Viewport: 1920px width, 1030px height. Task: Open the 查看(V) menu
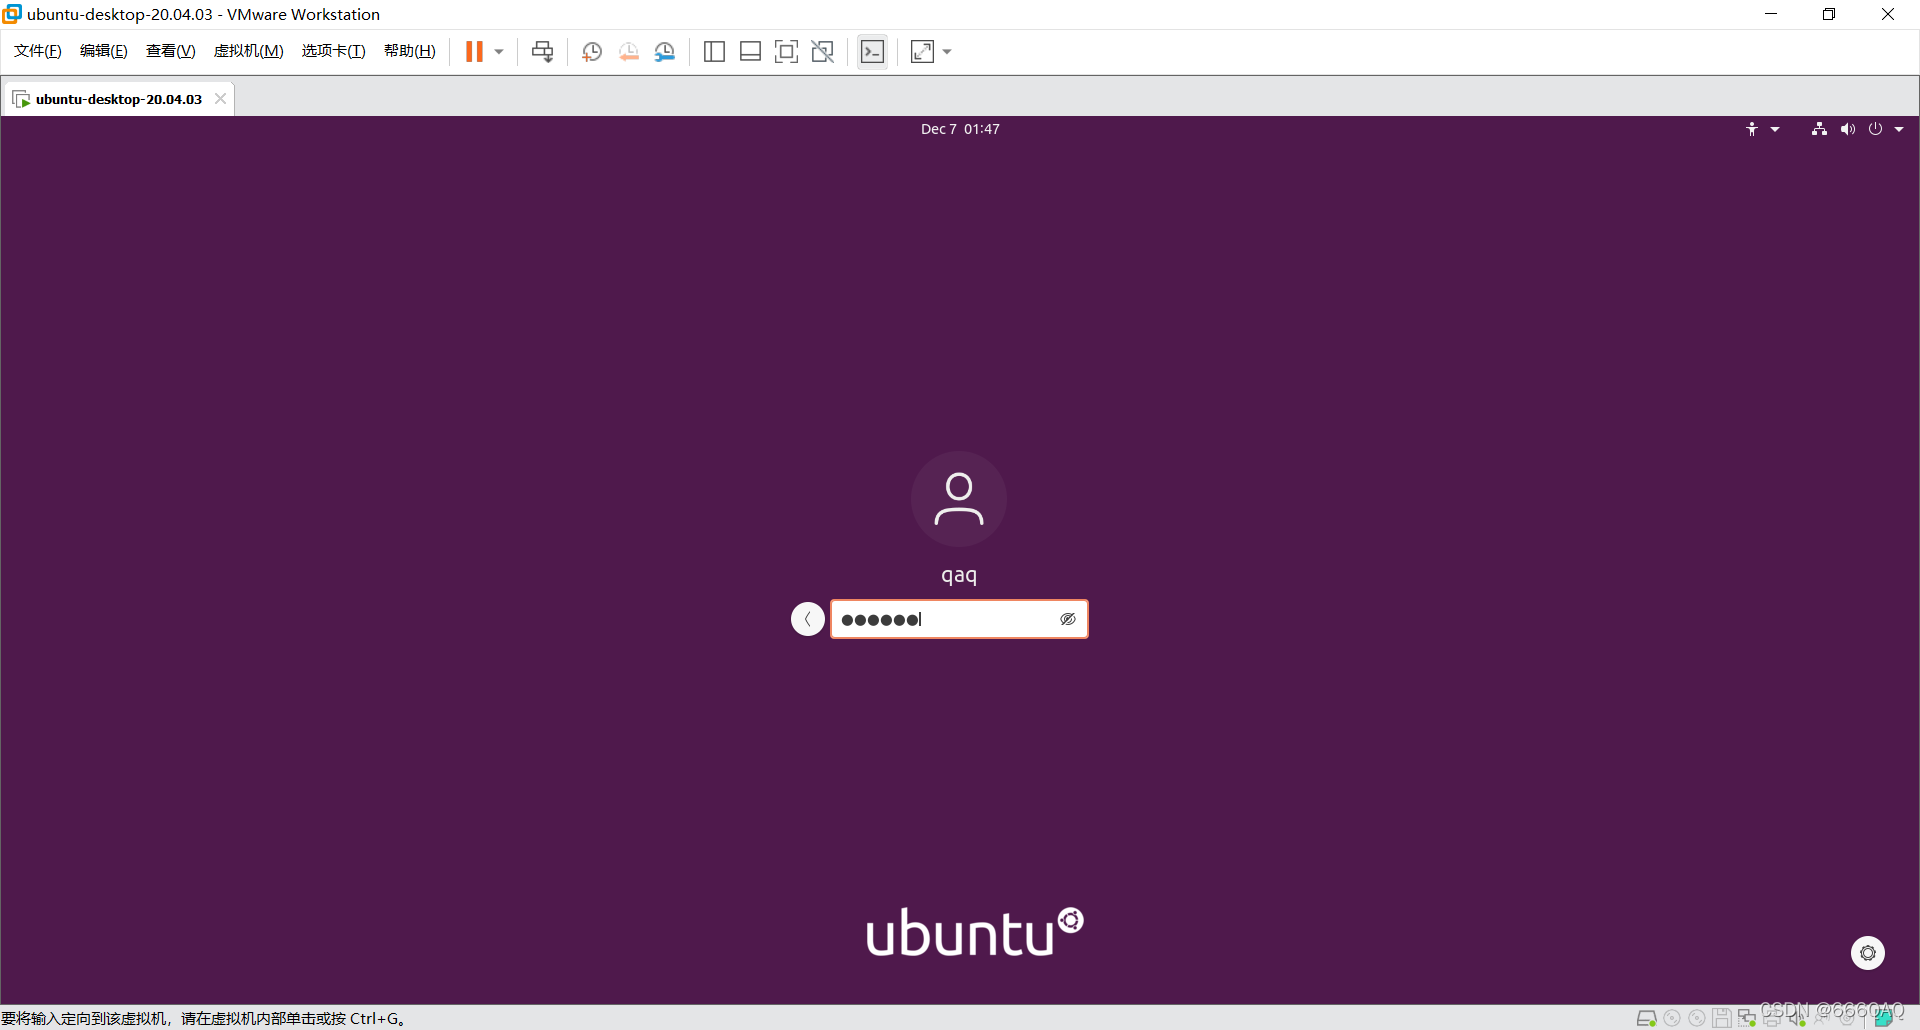pos(171,51)
